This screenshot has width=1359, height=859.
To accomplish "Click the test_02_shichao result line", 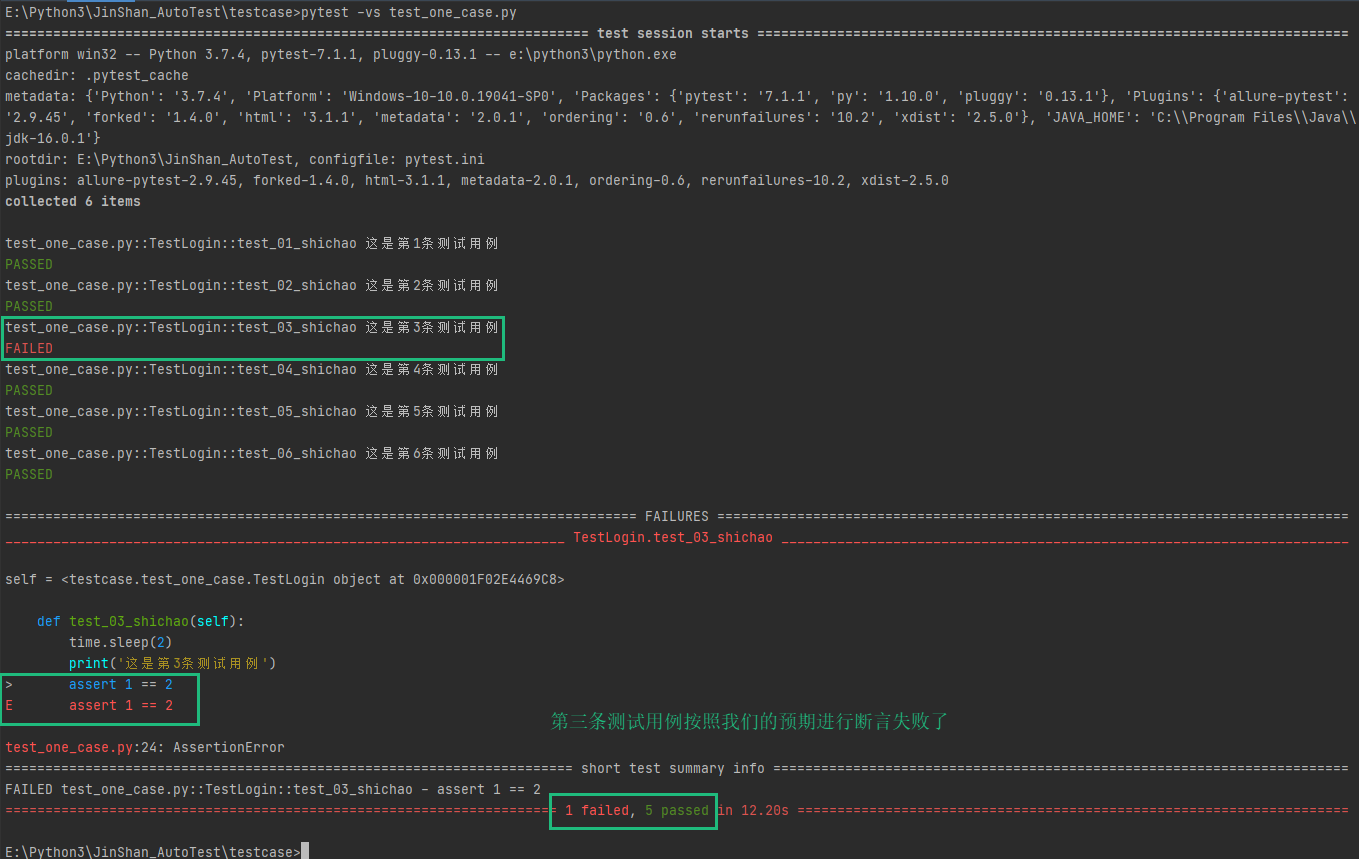I will 251,285.
